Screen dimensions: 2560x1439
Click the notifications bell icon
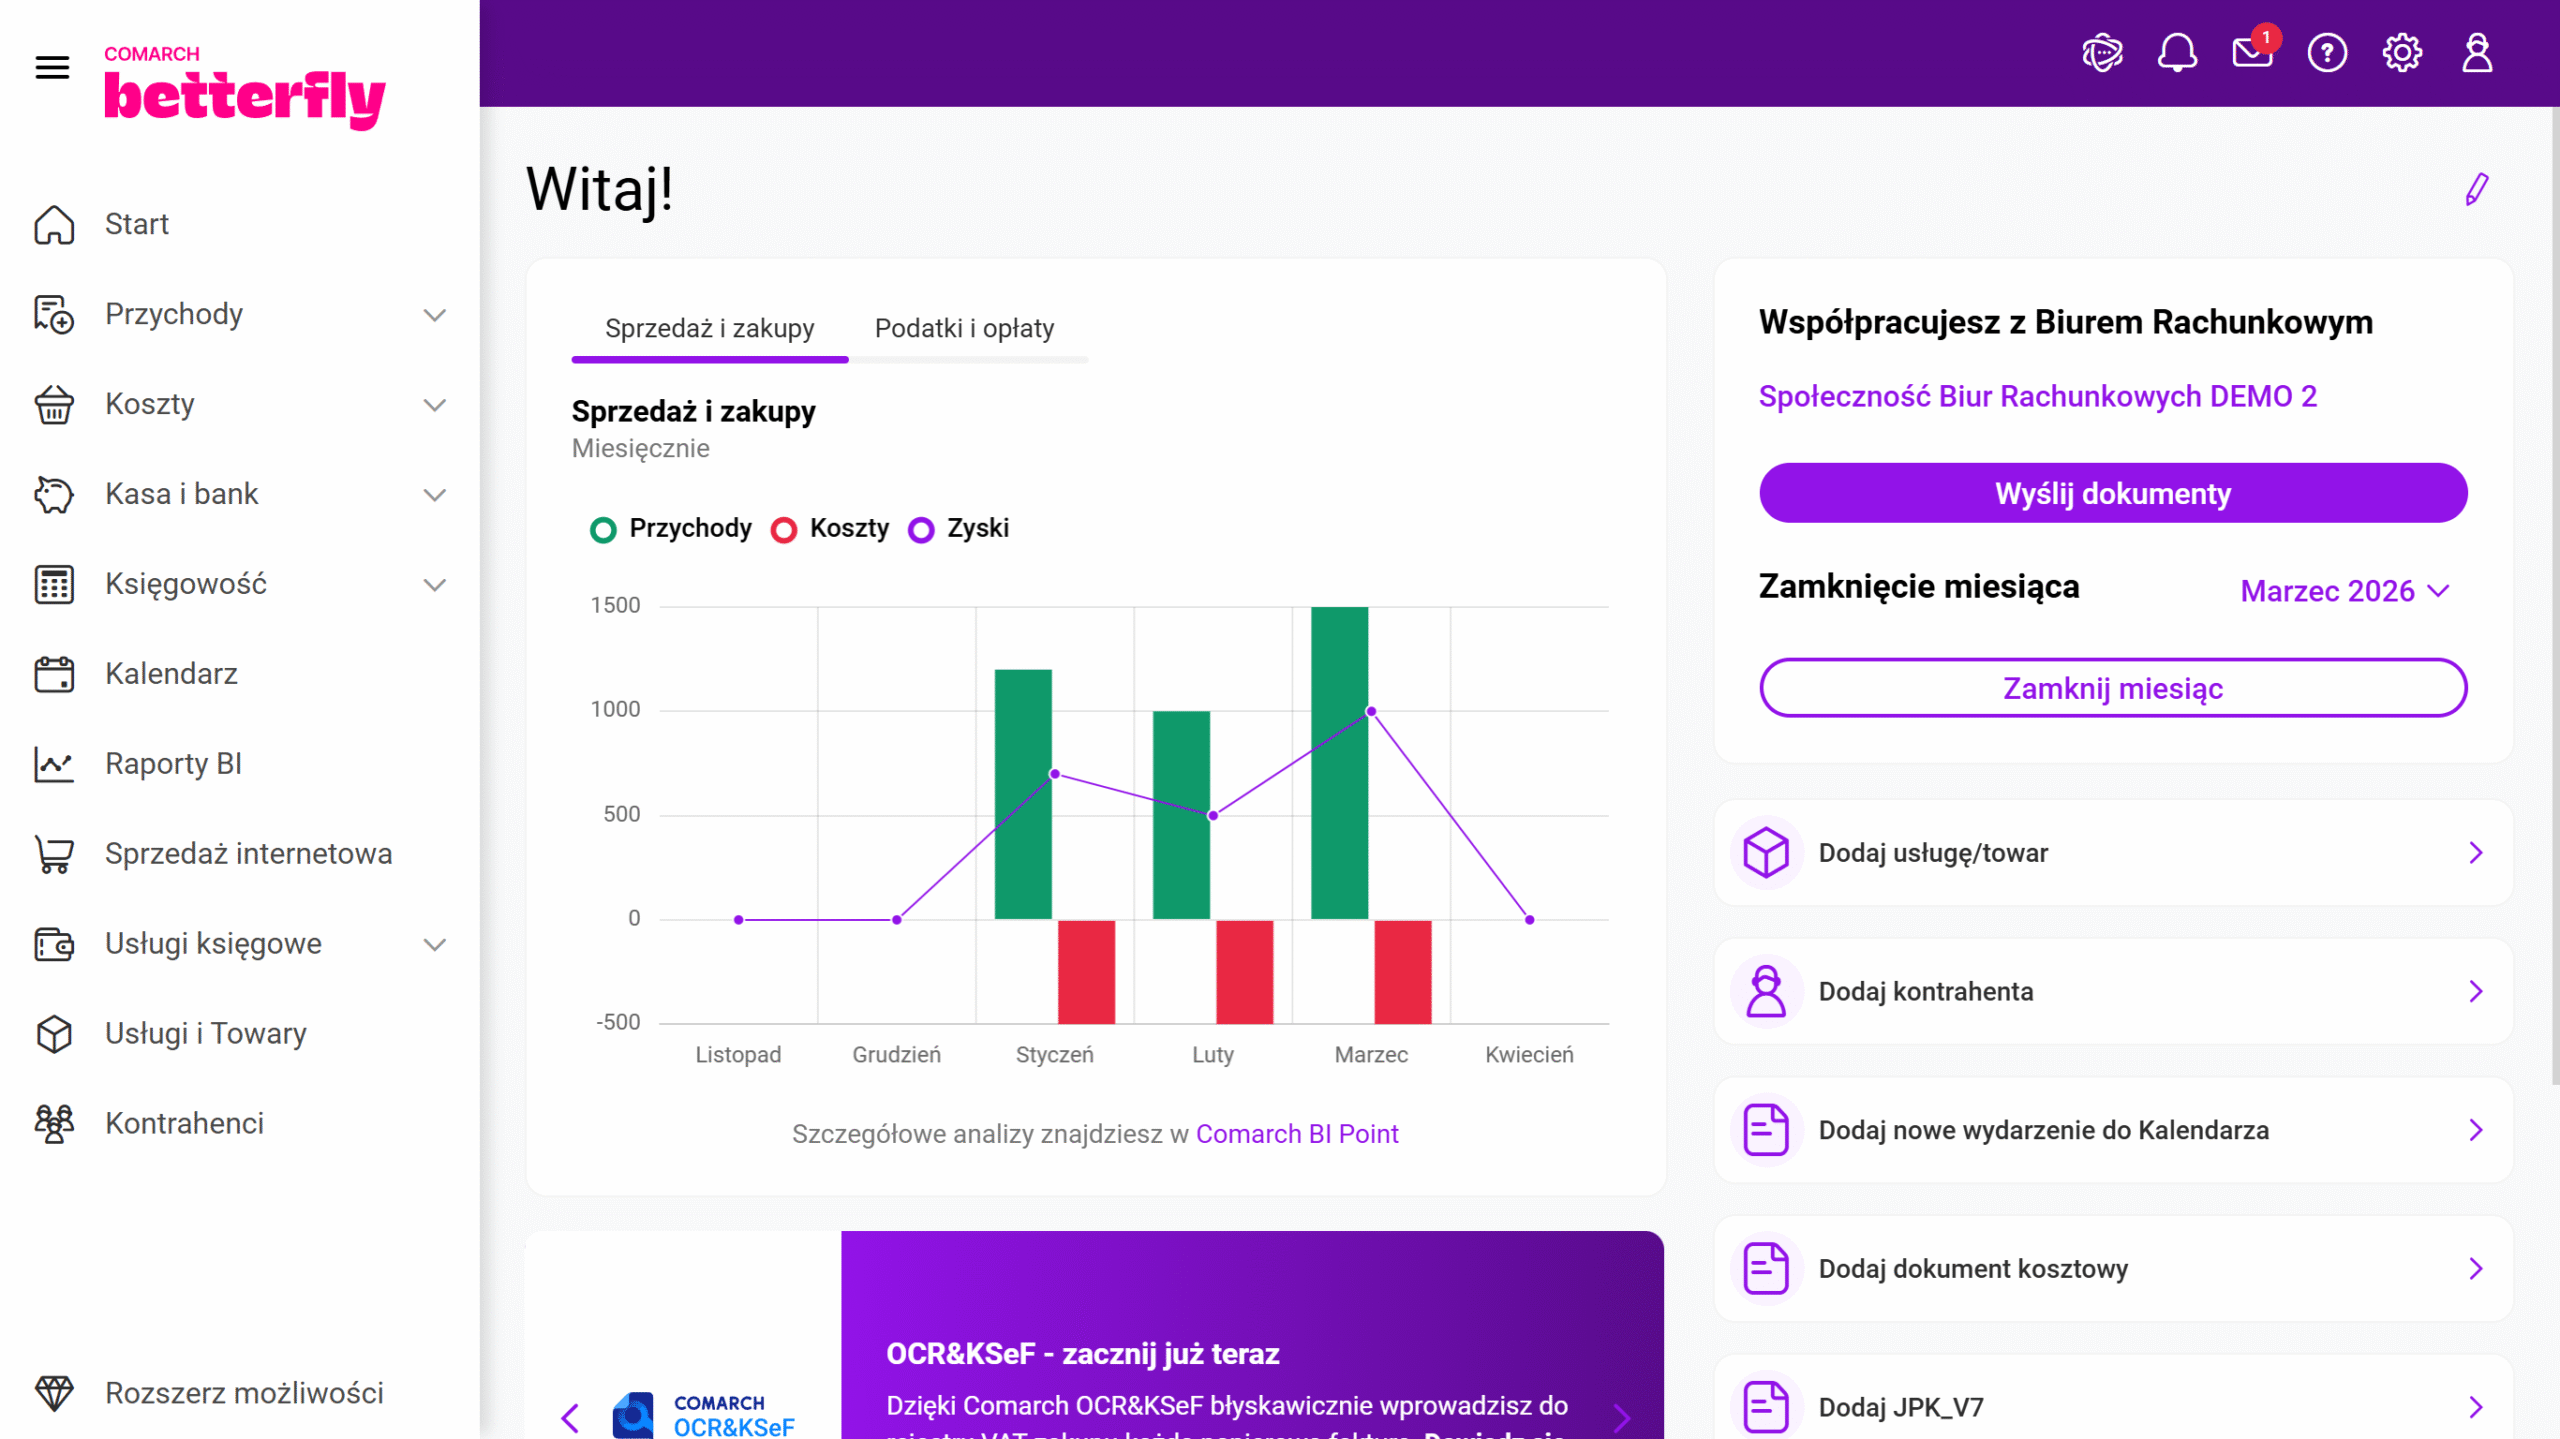(2176, 53)
